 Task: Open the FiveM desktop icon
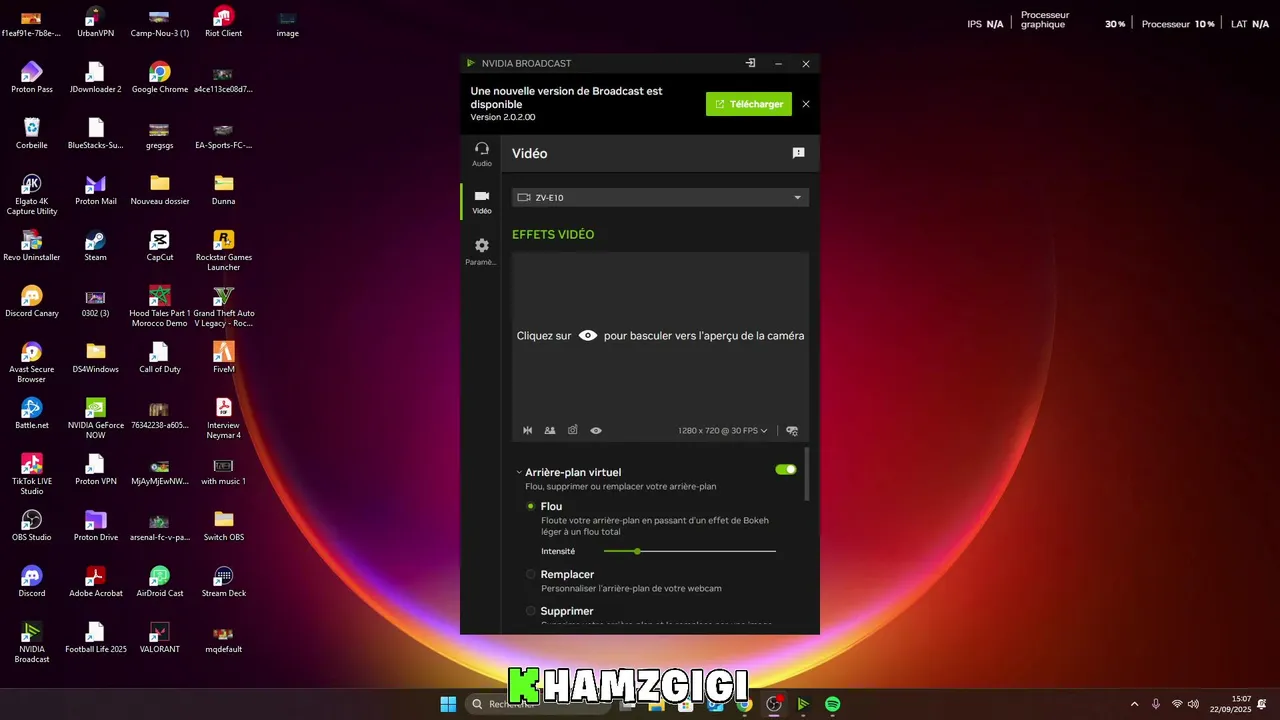pos(224,358)
